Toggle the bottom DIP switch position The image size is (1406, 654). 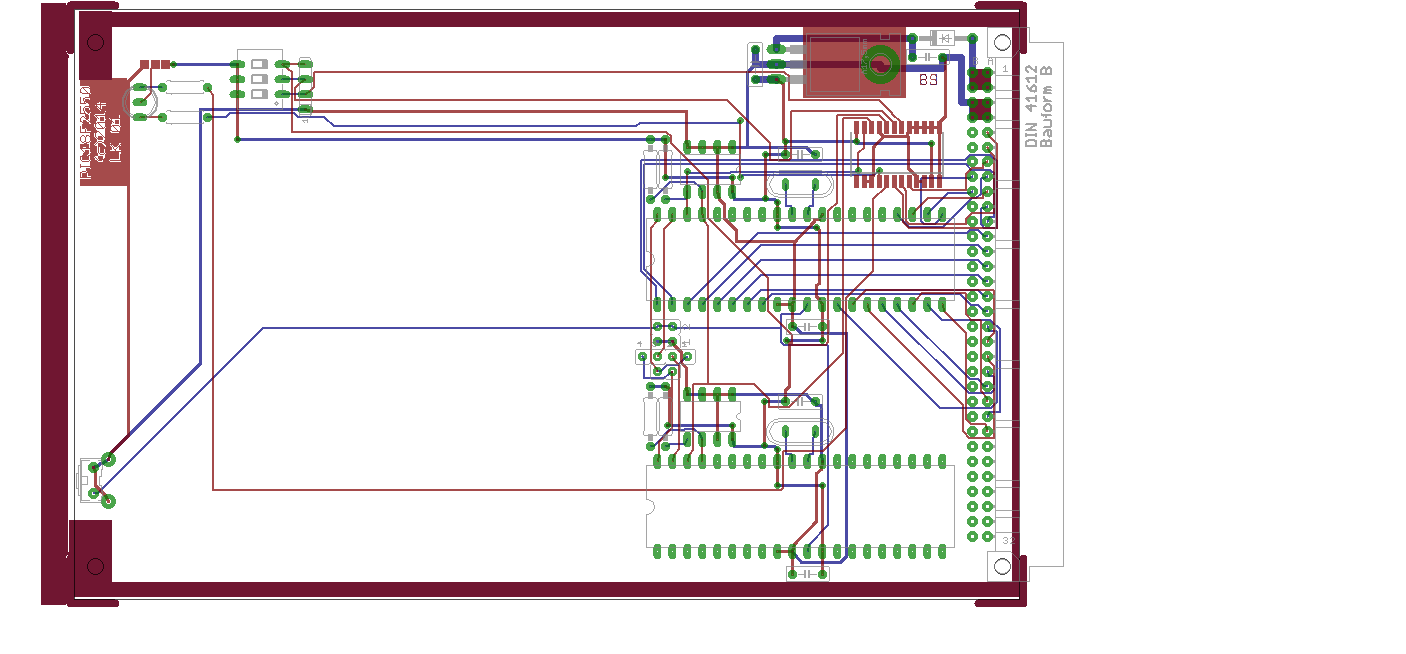pos(259,95)
